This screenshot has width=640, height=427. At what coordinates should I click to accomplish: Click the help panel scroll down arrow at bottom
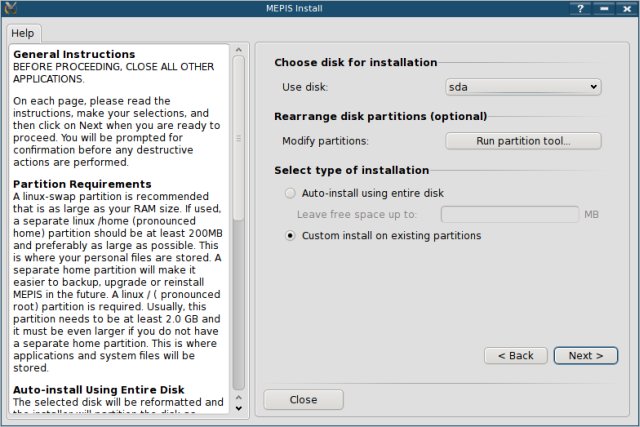coord(239,408)
